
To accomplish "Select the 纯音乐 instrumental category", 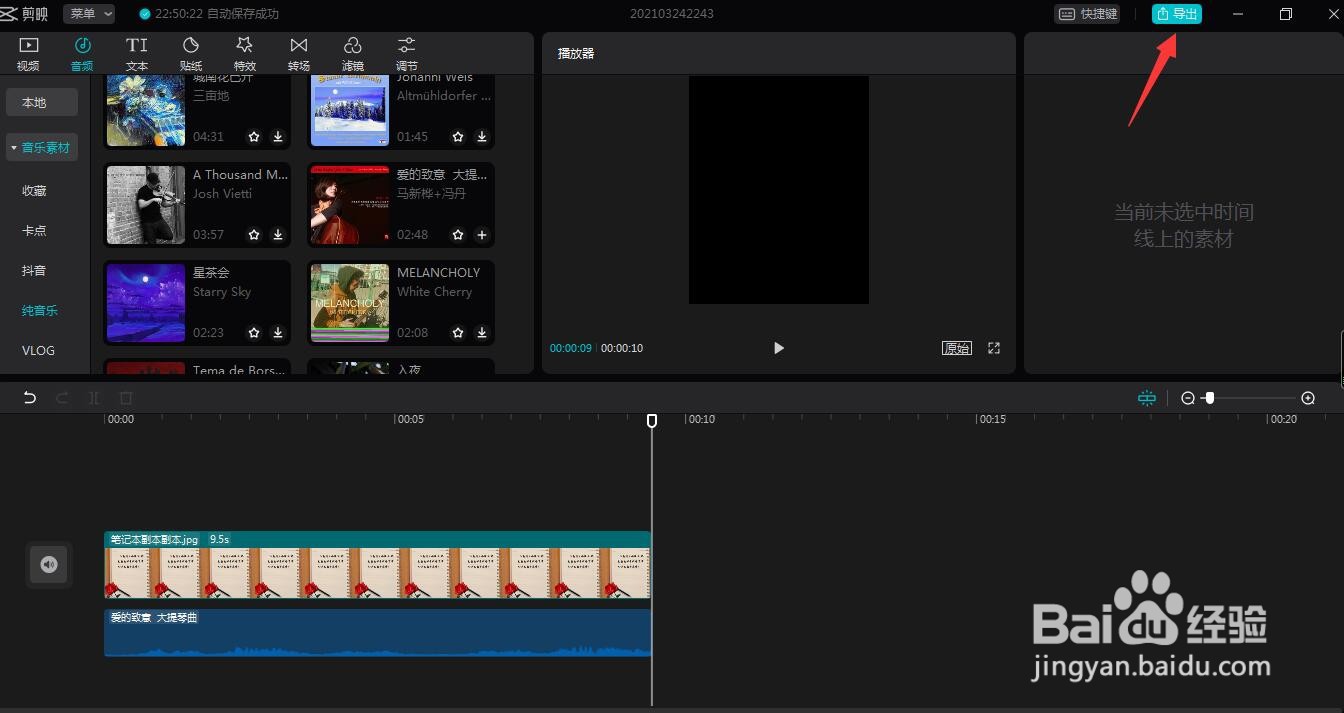I will 40,310.
